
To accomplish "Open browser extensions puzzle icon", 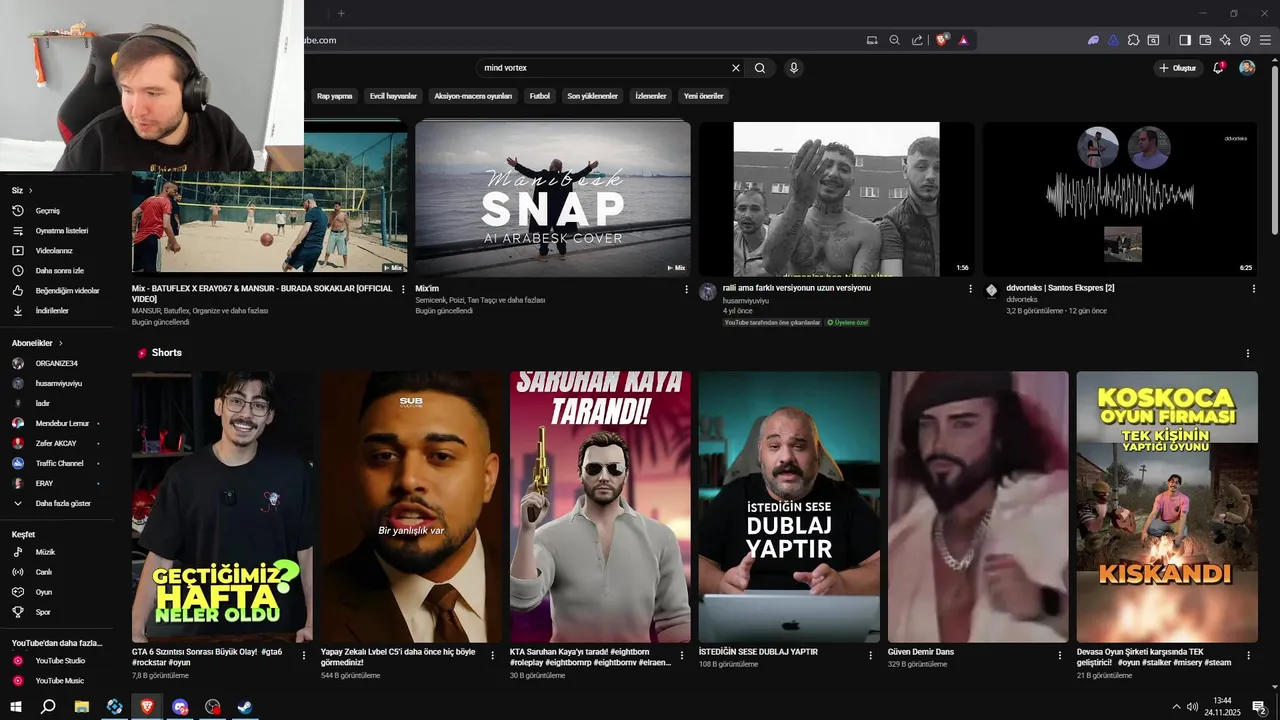I will tap(1133, 40).
